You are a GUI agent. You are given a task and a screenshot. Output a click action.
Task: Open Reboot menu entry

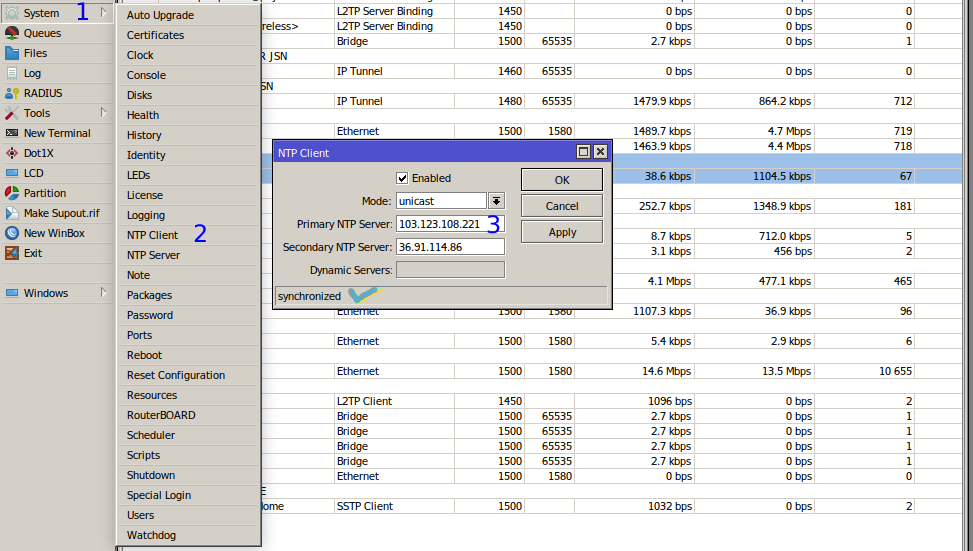click(189, 355)
